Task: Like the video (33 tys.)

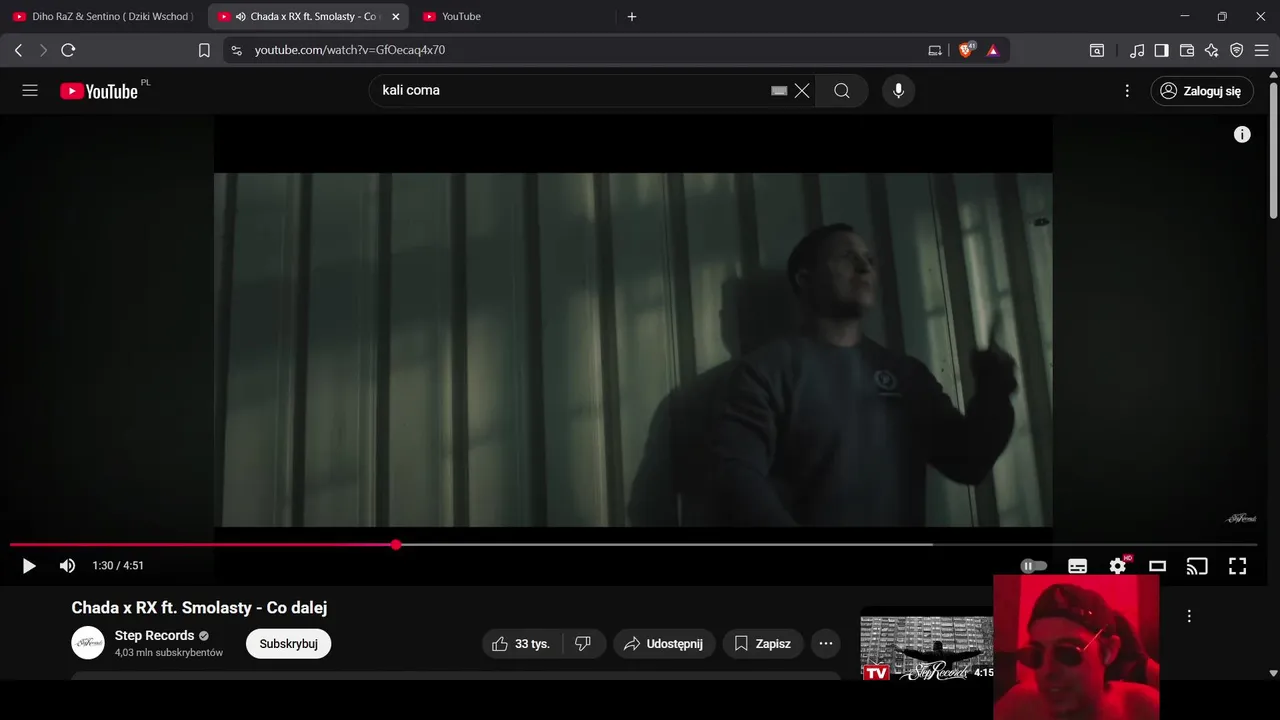Action: (522, 644)
